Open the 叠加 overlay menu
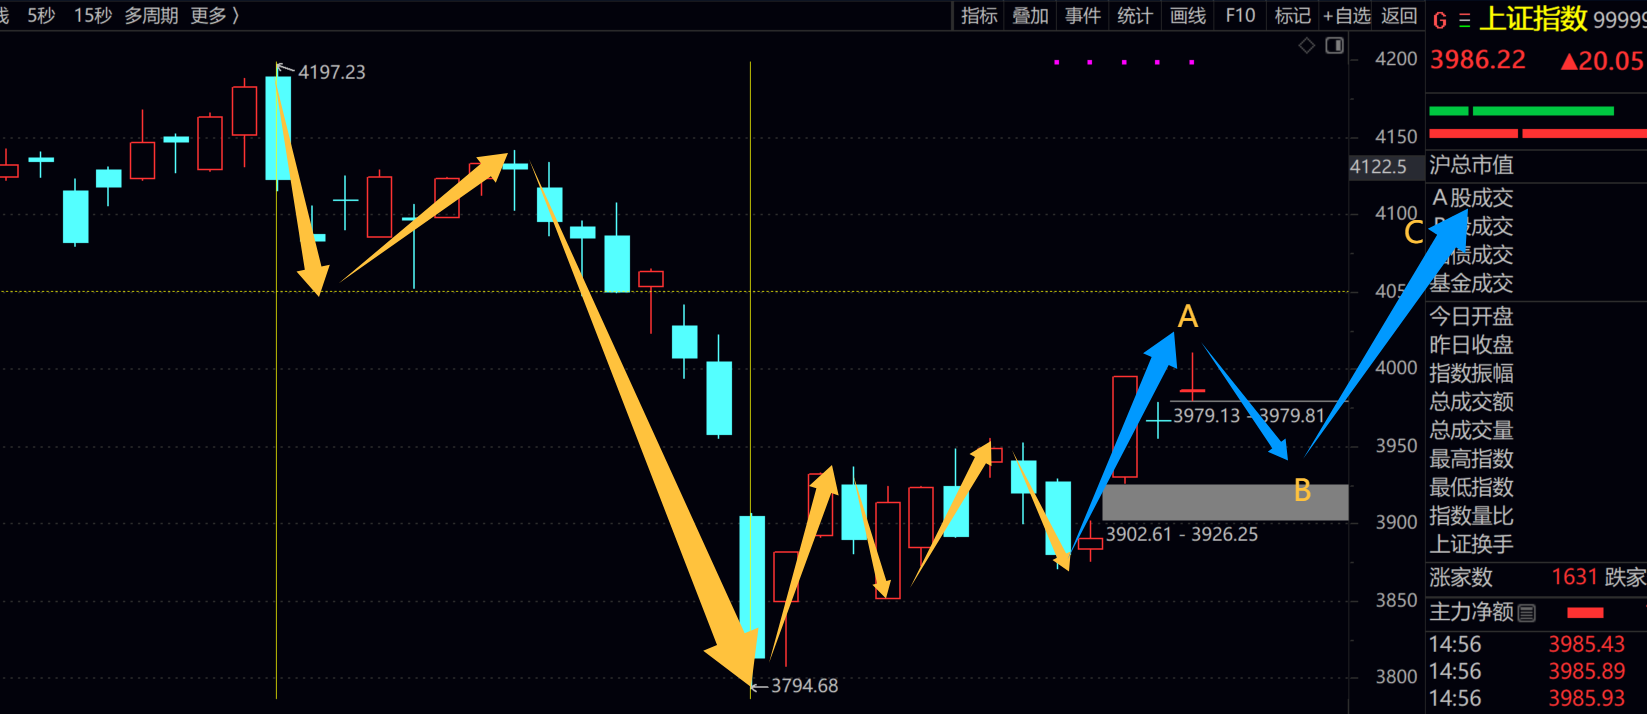This screenshot has height=714, width=1647. point(1030,16)
